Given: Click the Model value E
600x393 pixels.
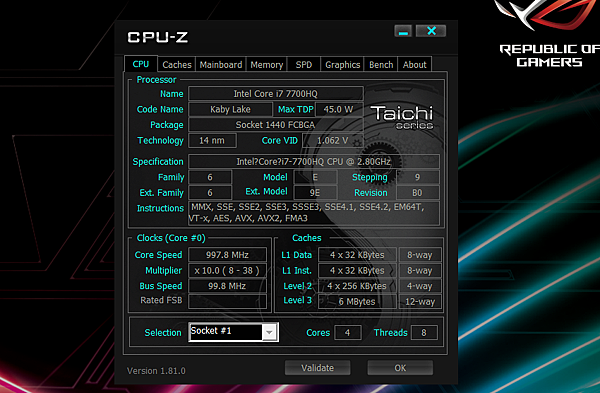Looking at the screenshot, I should [x=315, y=177].
